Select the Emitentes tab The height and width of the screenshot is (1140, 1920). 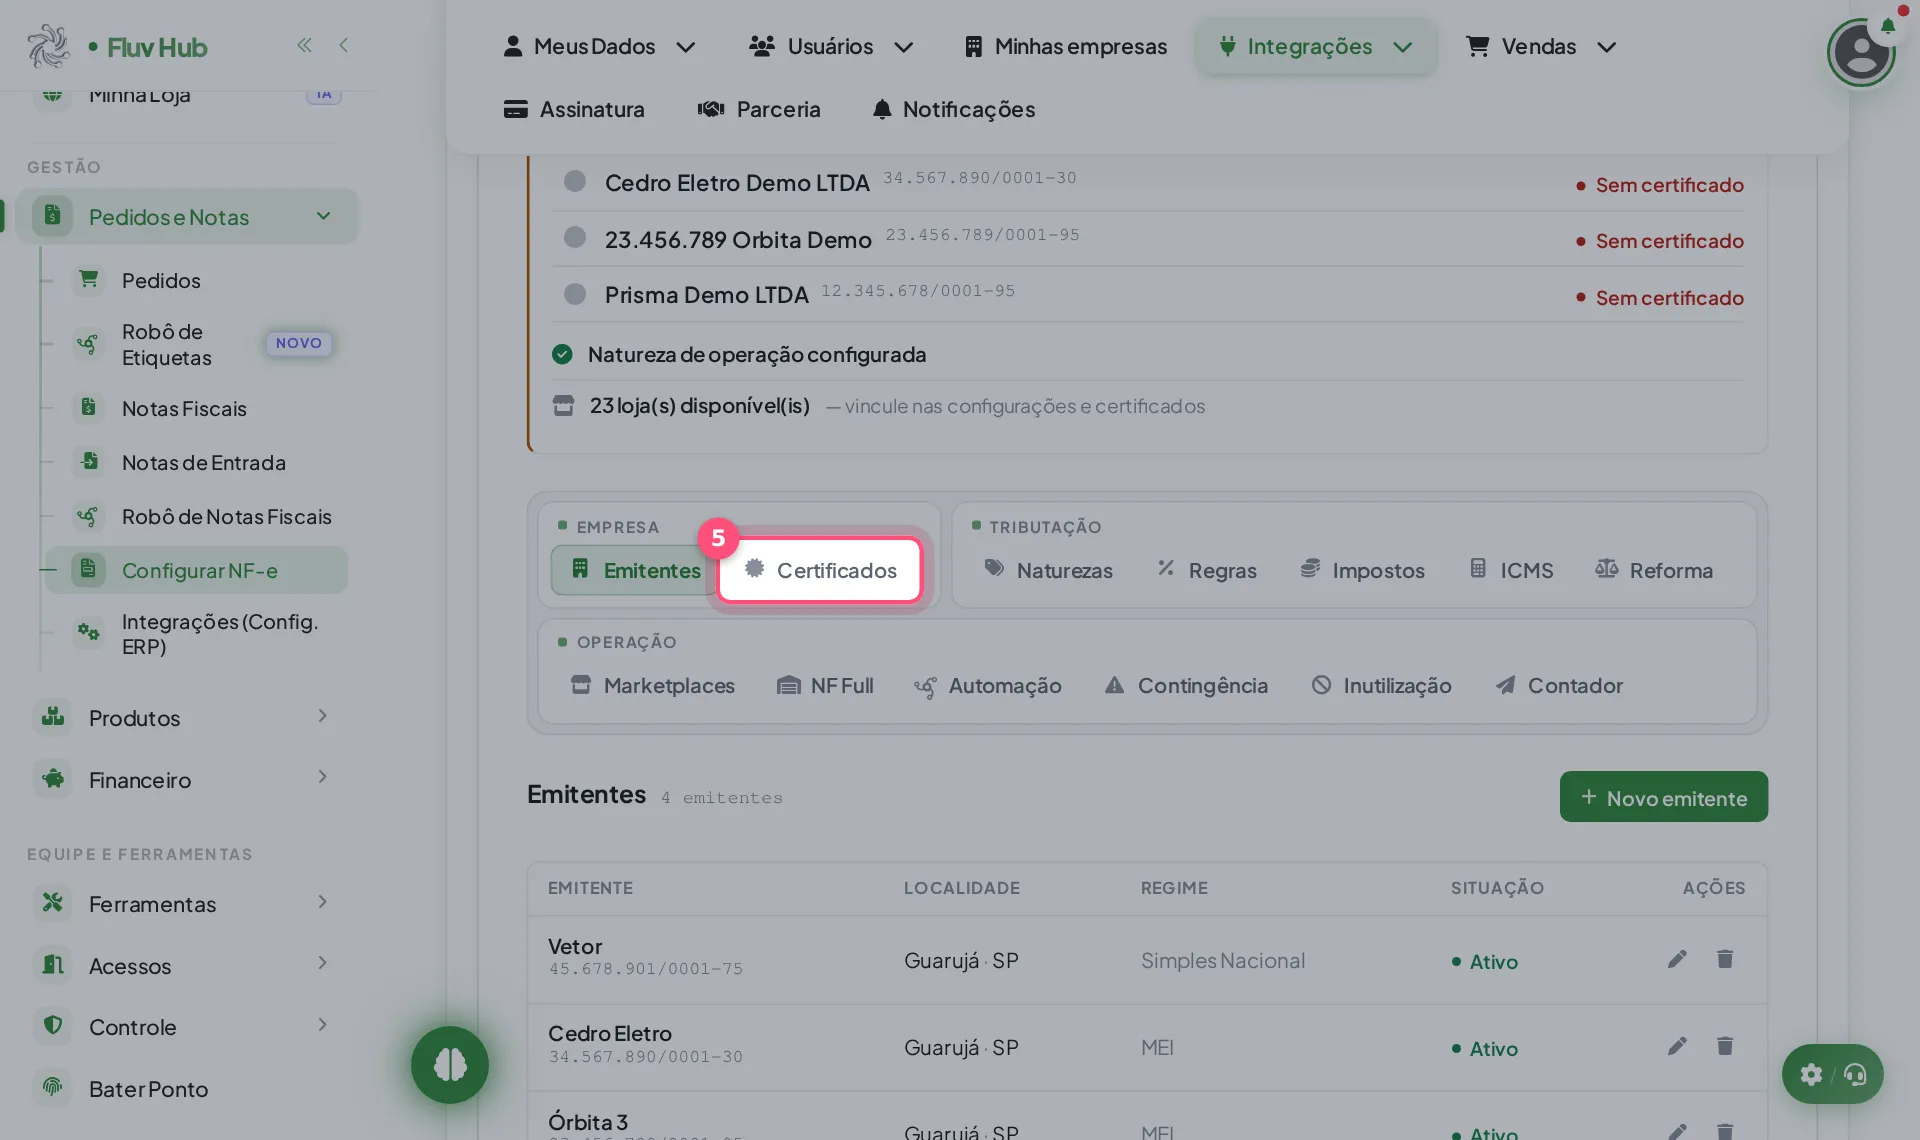(634, 570)
